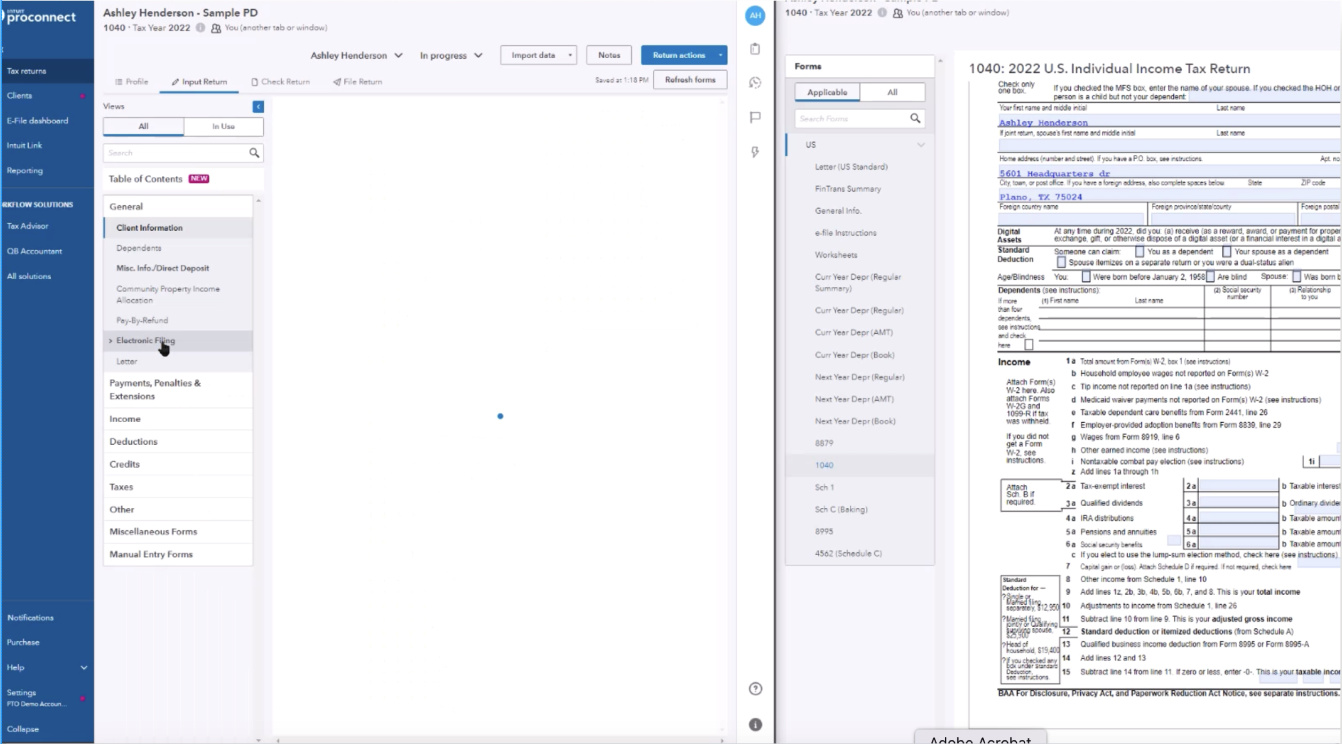
Task: Click the lightning bolt icon in the right rail
Action: tap(755, 152)
